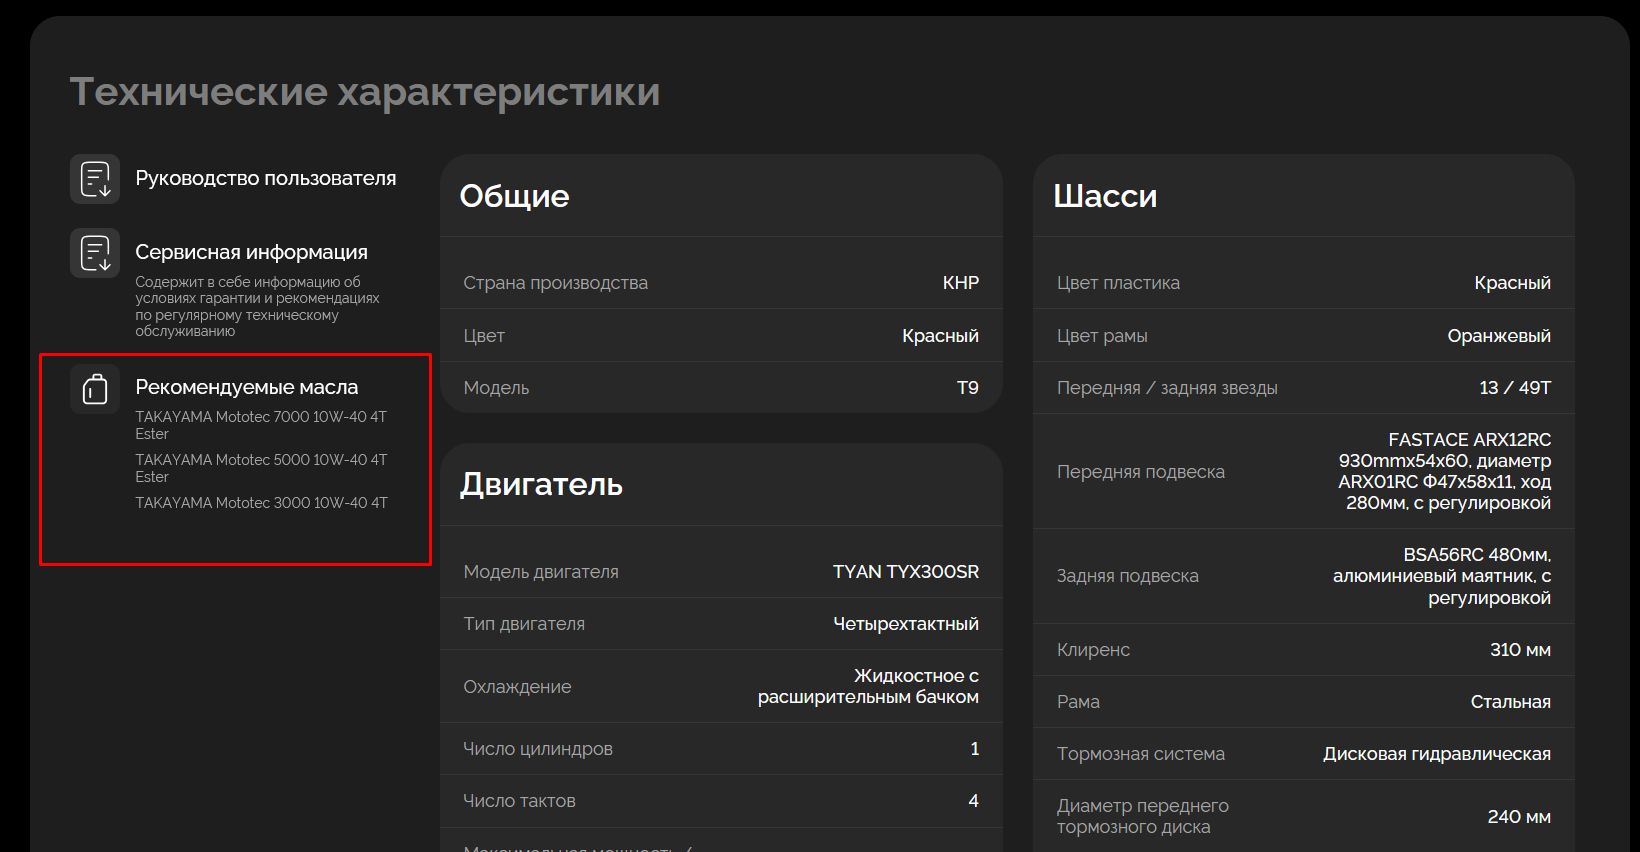Viewport: 1640px width, 852px height.
Task: Click the Рама label
Action: click(1078, 702)
